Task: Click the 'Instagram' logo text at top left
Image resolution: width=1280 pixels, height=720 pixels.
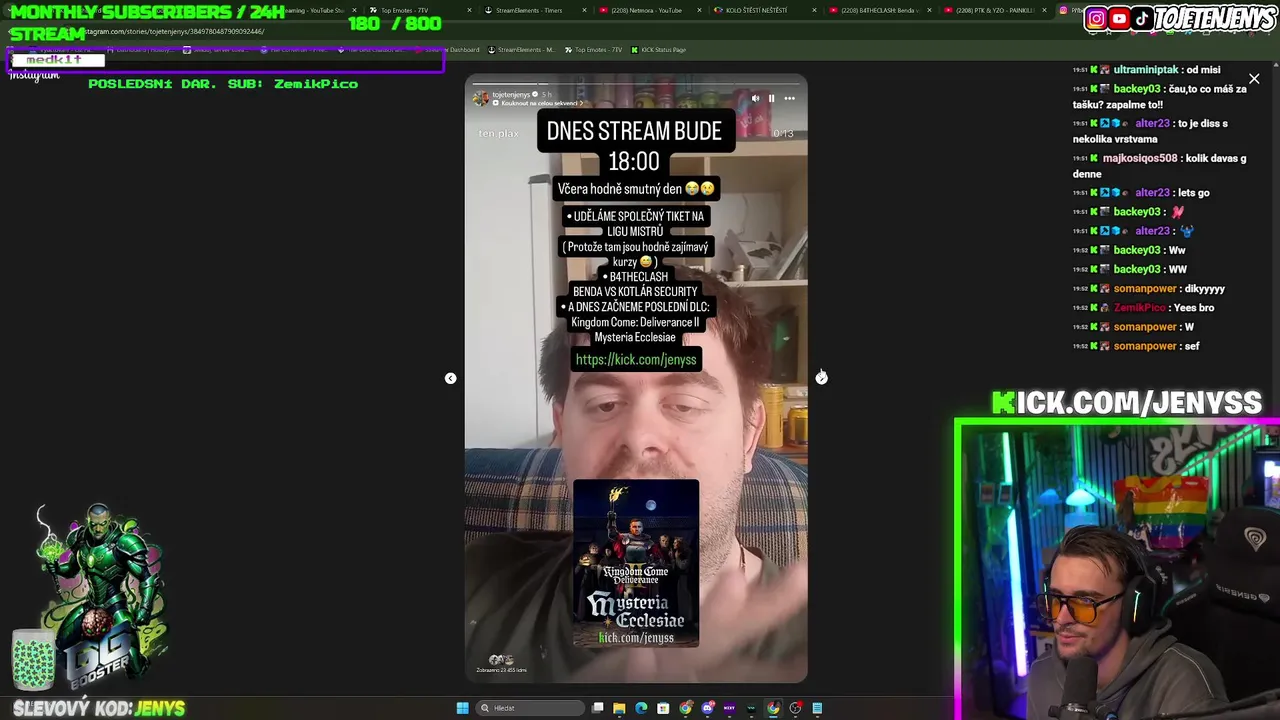Action: pos(34,75)
